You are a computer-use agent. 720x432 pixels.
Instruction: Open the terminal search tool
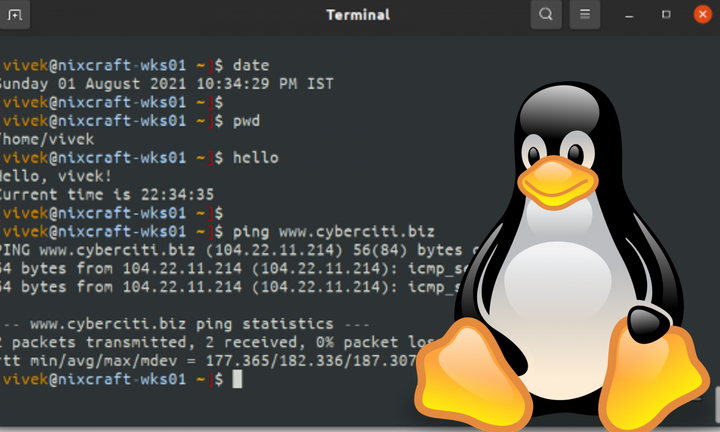click(x=546, y=15)
